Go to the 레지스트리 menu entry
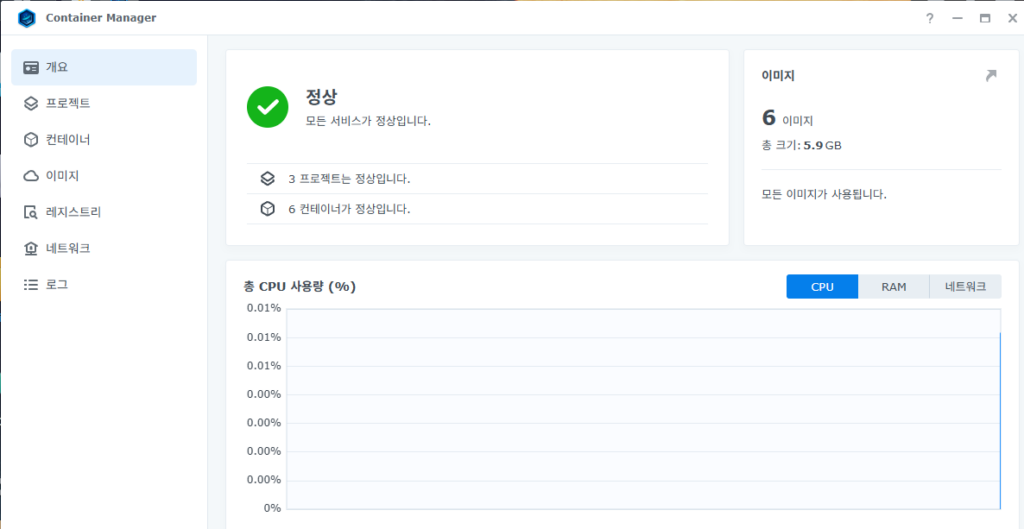The width and height of the screenshot is (1024, 529). click(x=73, y=212)
